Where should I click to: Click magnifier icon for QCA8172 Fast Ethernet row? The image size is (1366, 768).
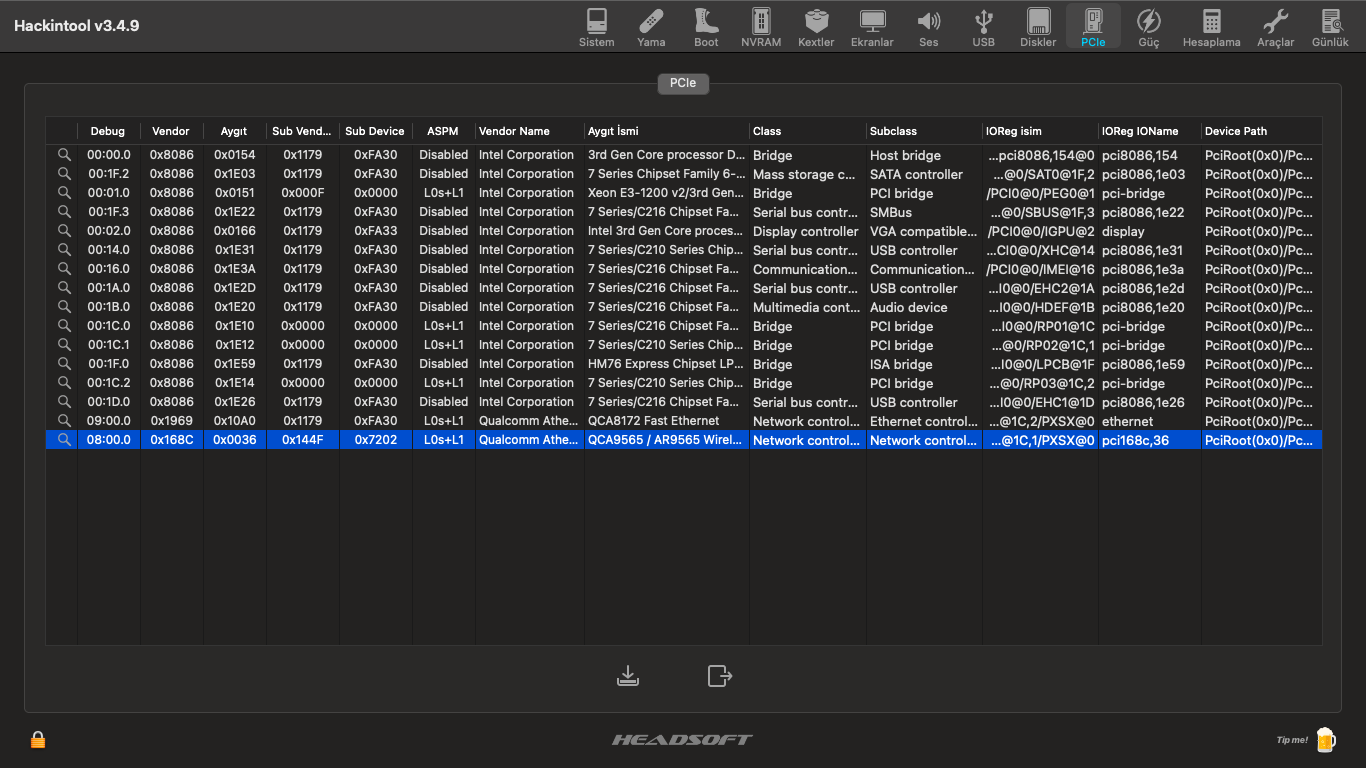pos(64,421)
